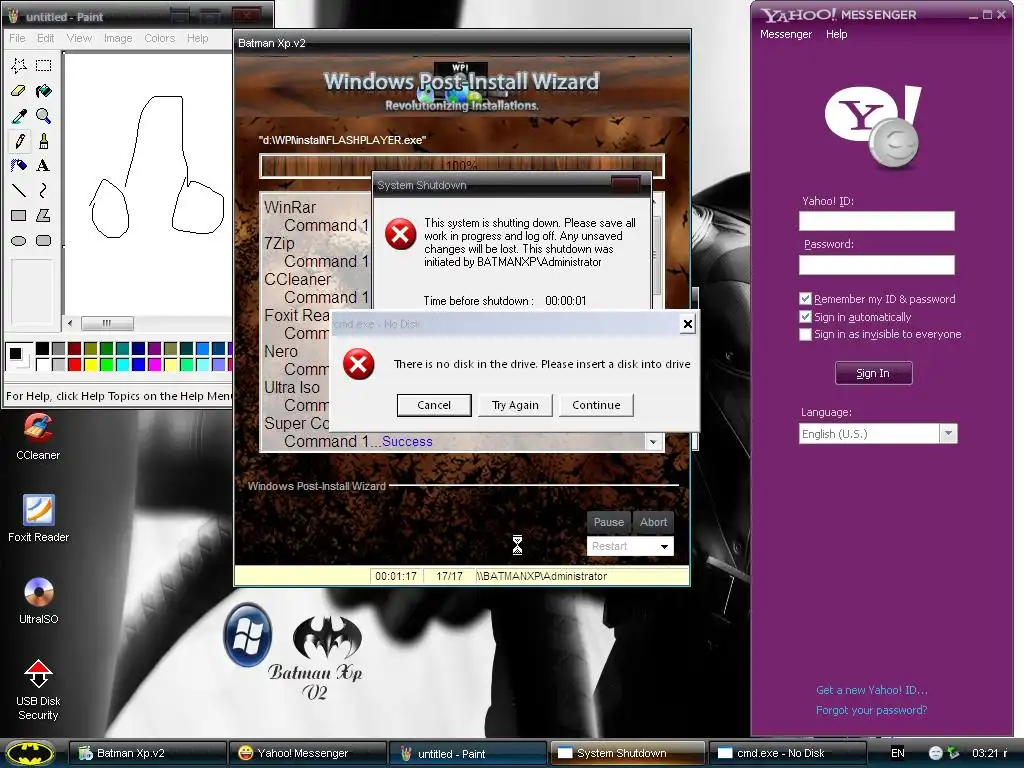The width and height of the screenshot is (1024, 768).
Task: Open the Language dropdown in Yahoo Messenger
Action: coord(948,434)
